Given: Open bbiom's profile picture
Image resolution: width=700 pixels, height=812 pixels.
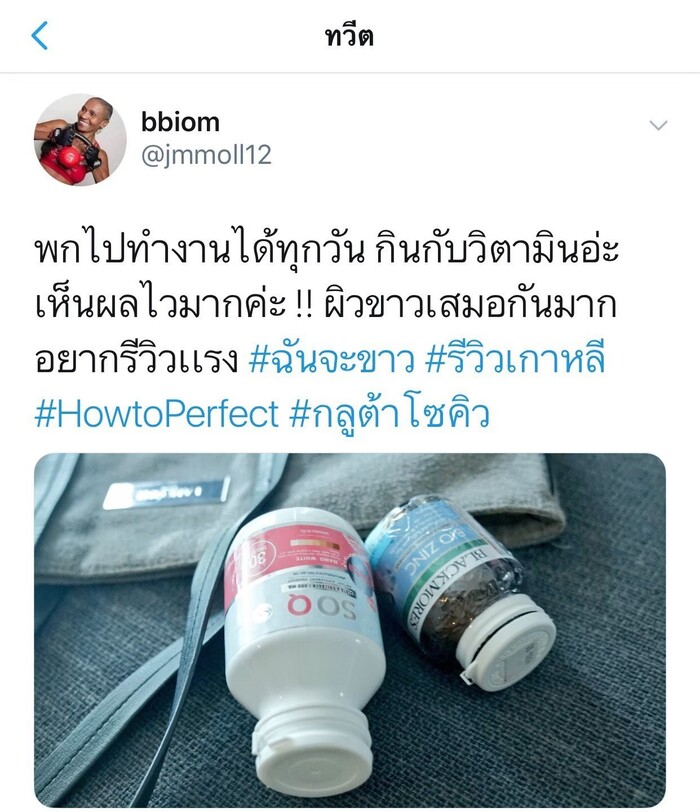Looking at the screenshot, I should 80,139.
